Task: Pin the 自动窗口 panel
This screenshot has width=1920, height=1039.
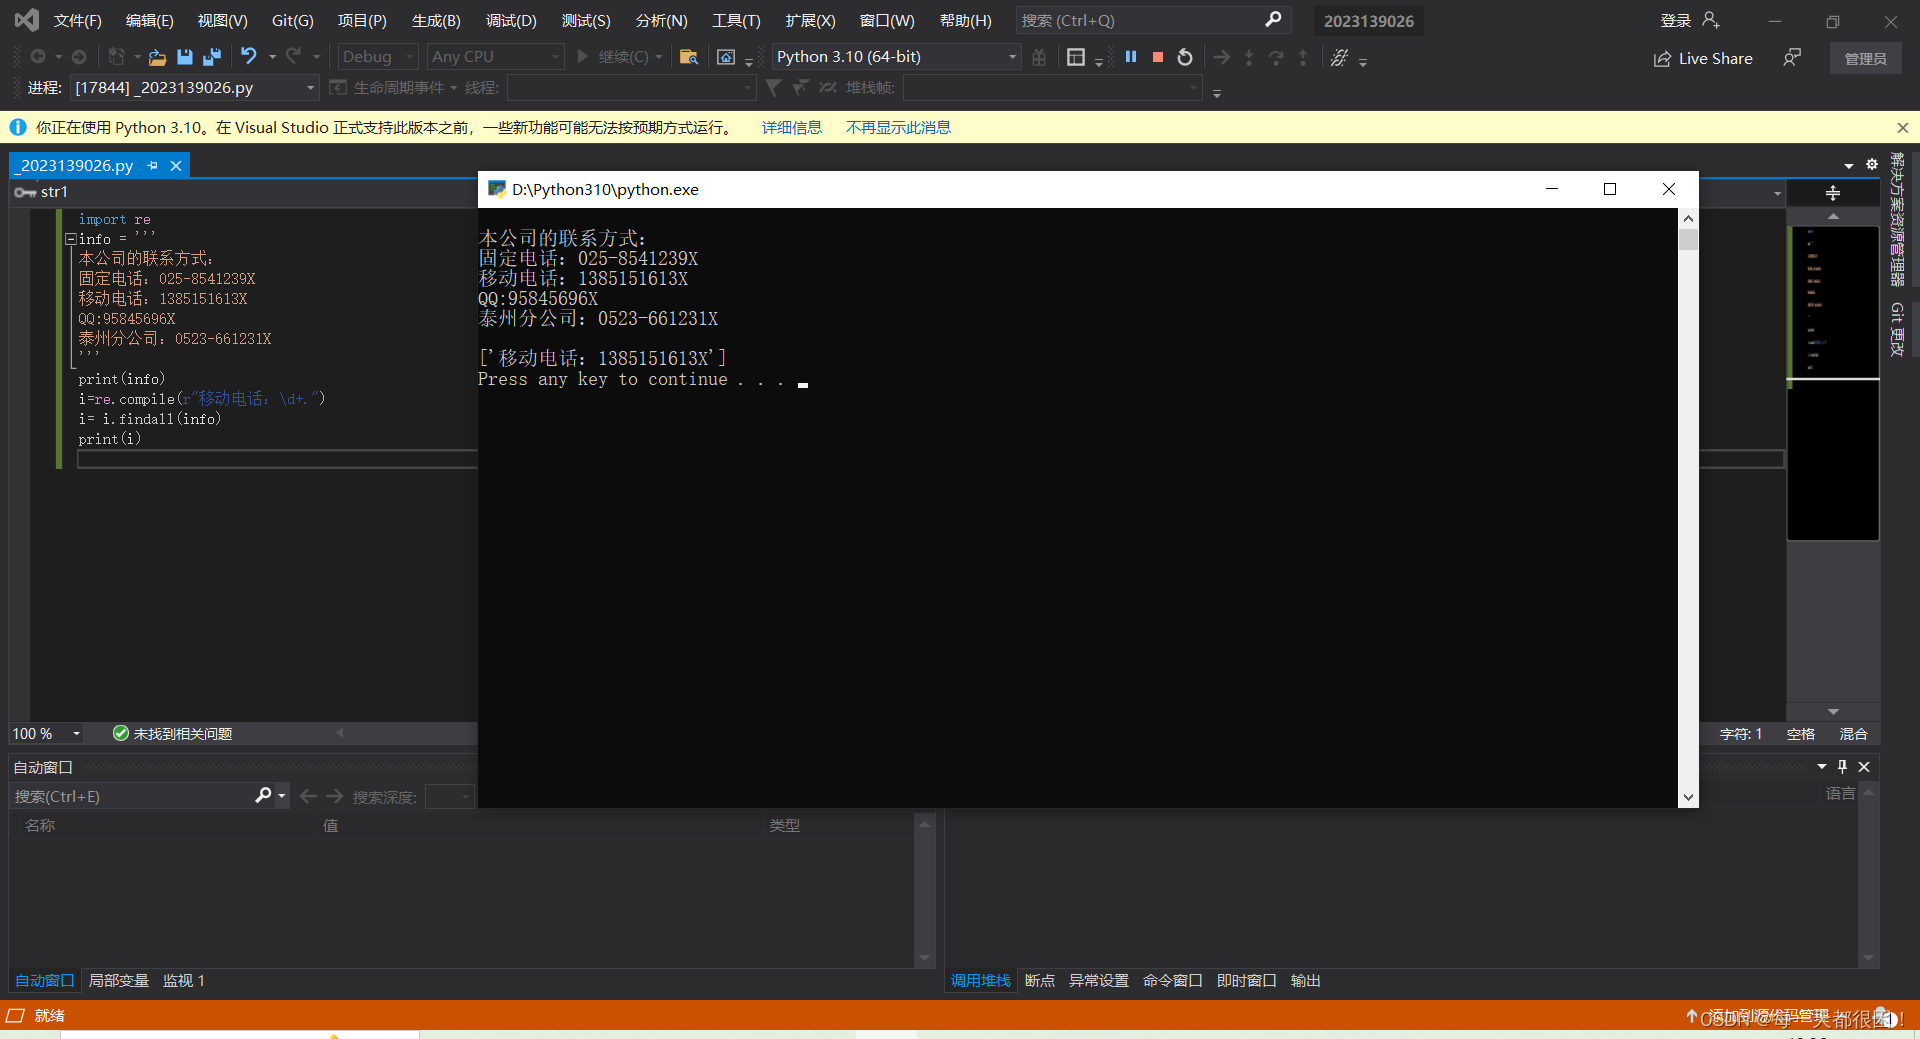Action: [x=1843, y=767]
